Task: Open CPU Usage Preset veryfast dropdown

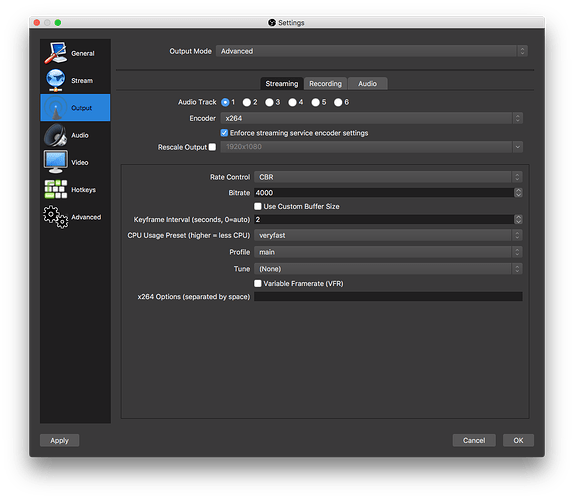Action: (388, 235)
